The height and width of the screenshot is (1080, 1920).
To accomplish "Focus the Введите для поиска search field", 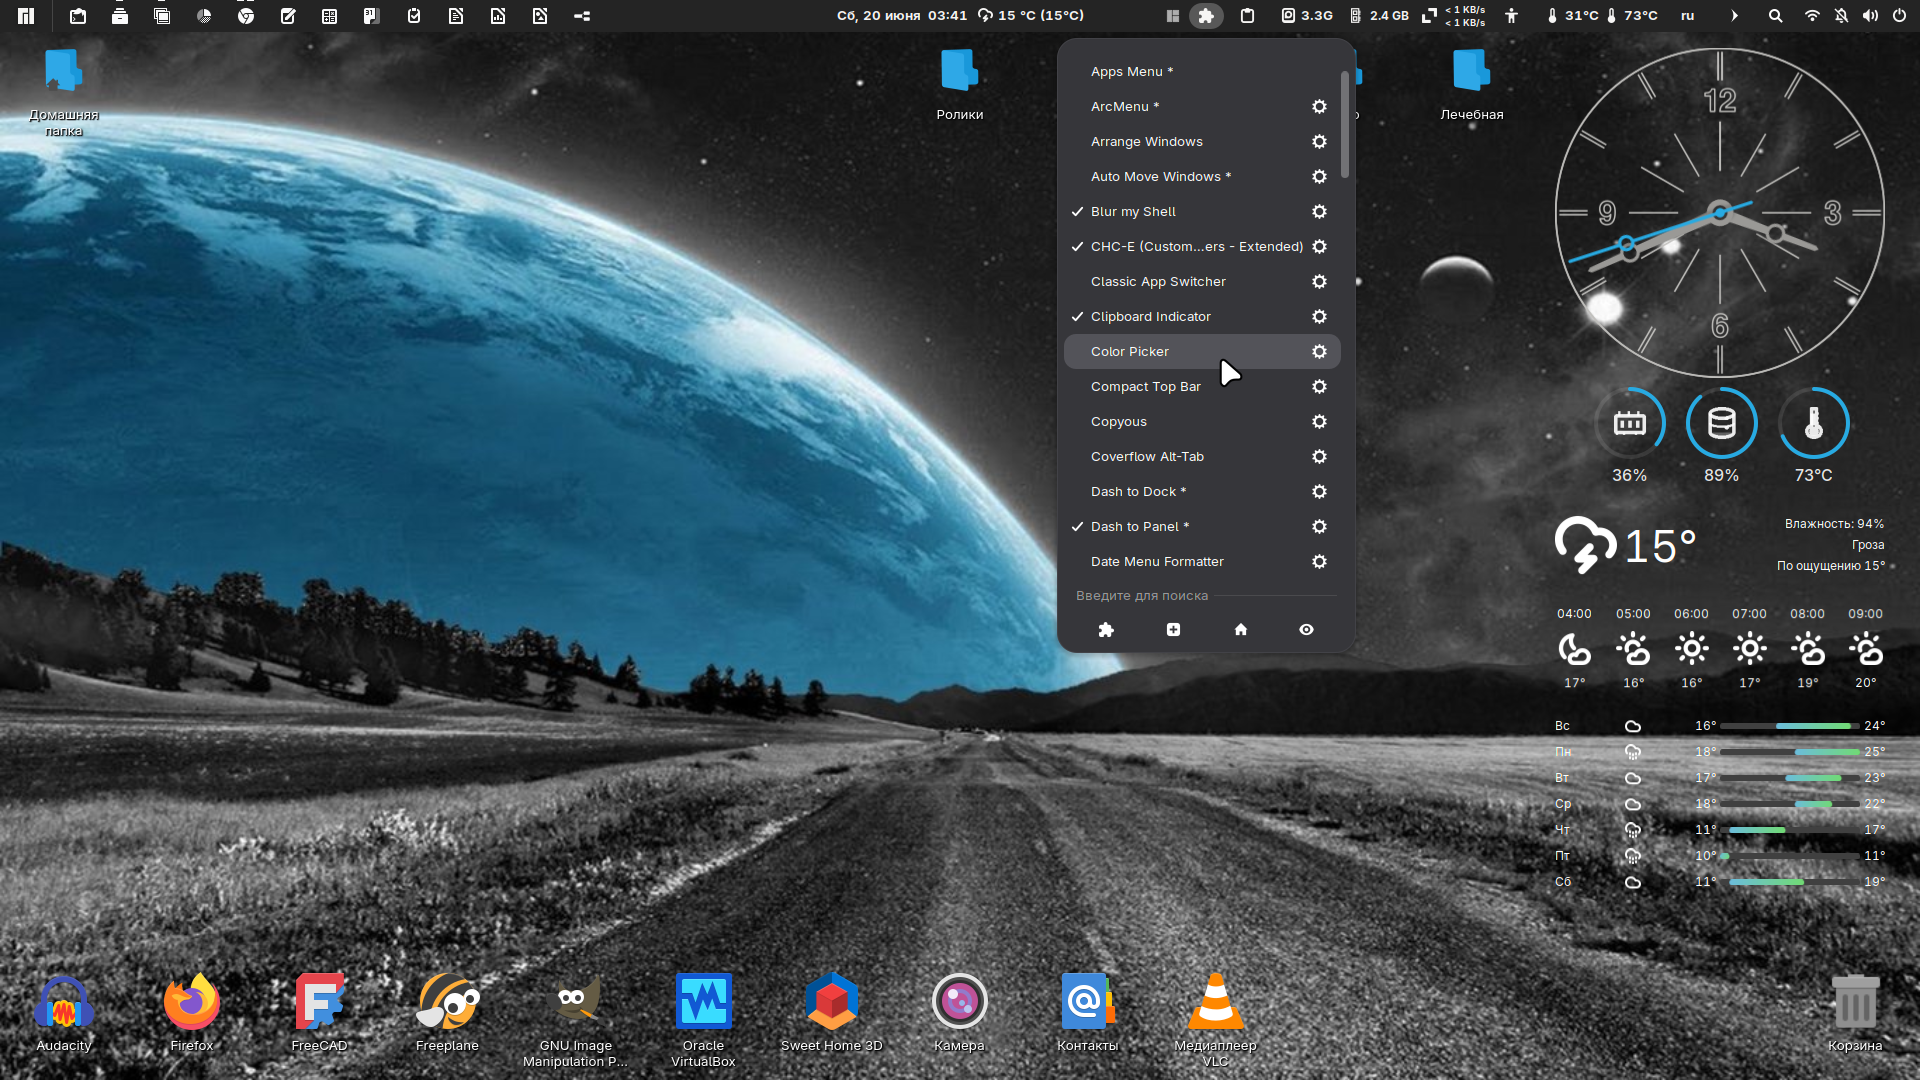I will (x=1206, y=596).
